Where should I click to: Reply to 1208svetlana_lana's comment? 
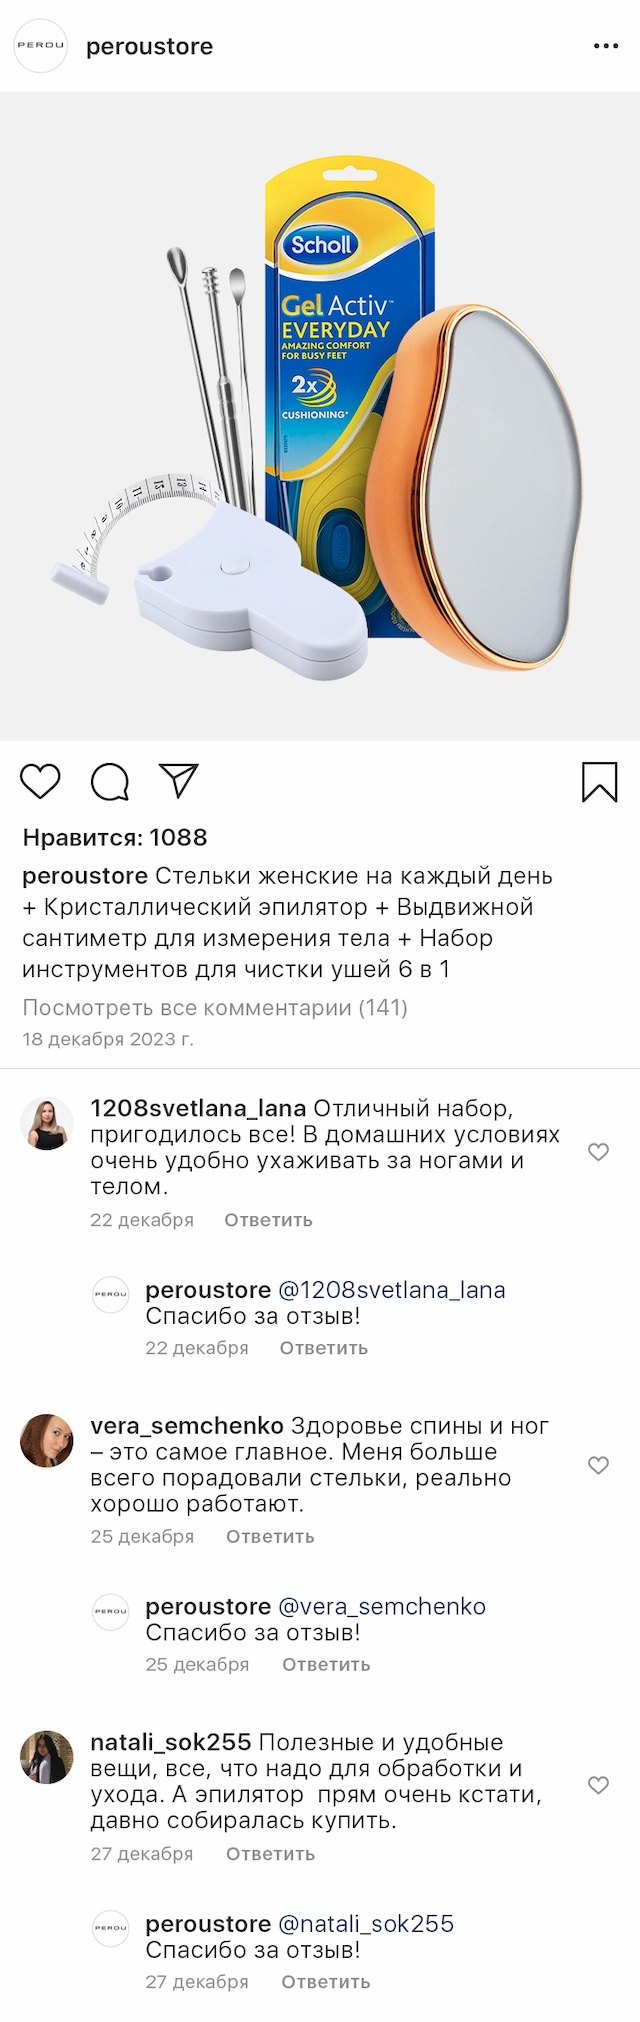point(268,1220)
